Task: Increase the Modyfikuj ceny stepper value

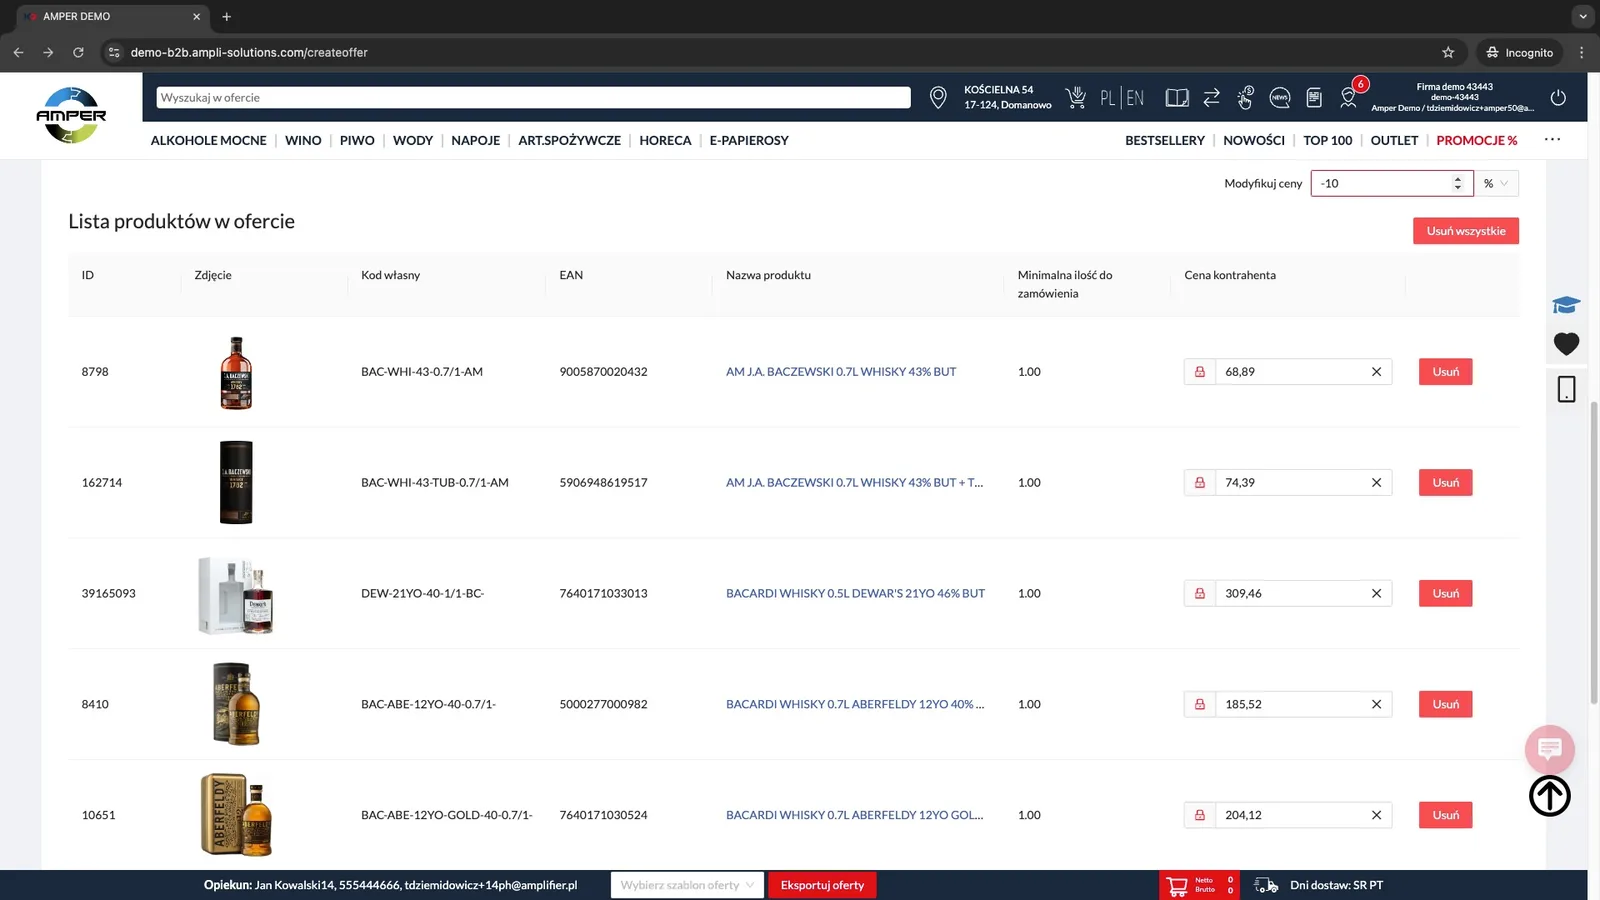Action: coord(1458,178)
